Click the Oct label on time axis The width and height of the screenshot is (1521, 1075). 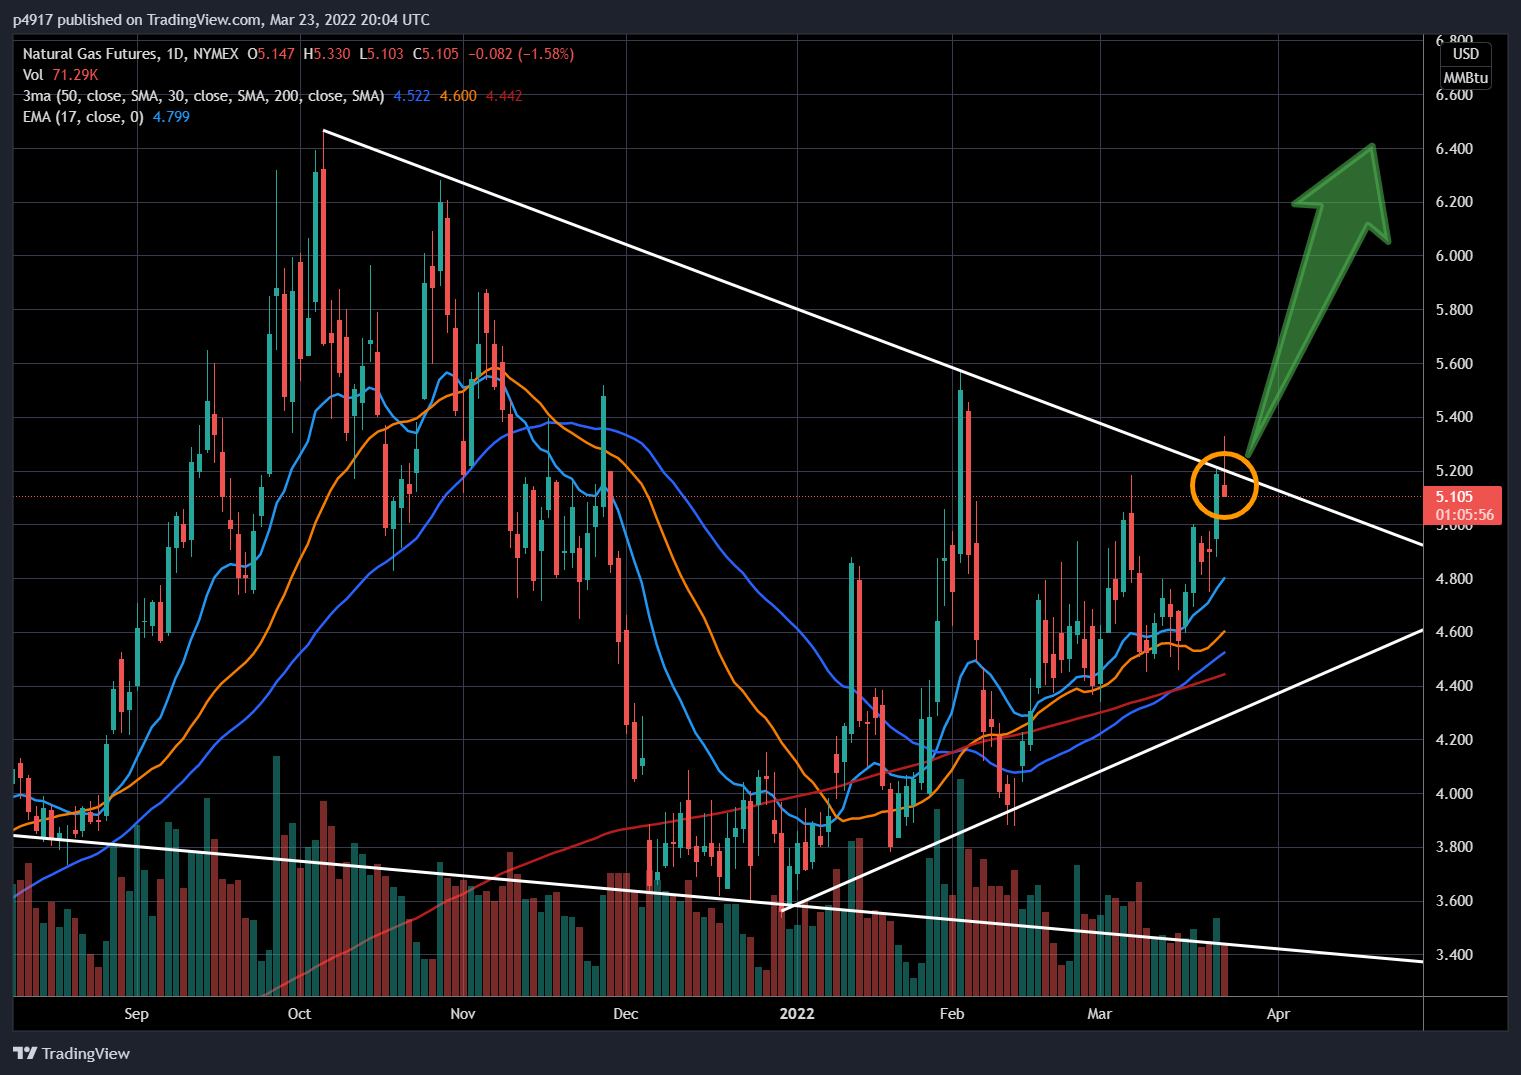click(x=299, y=1014)
